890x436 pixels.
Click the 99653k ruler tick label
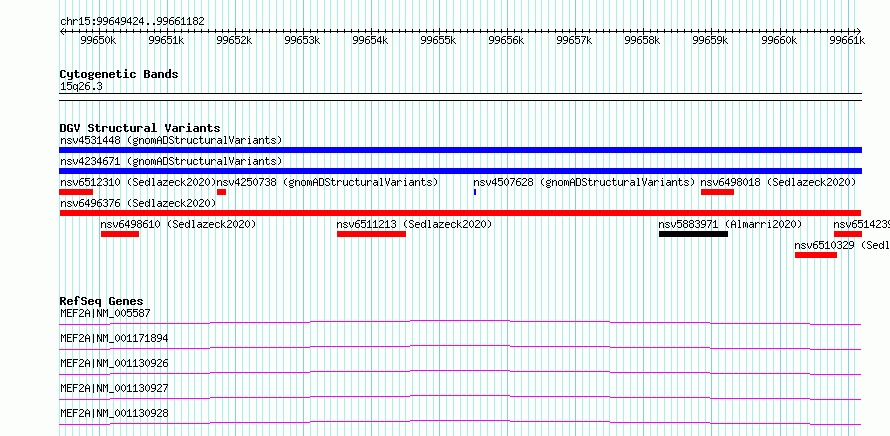tap(303, 40)
